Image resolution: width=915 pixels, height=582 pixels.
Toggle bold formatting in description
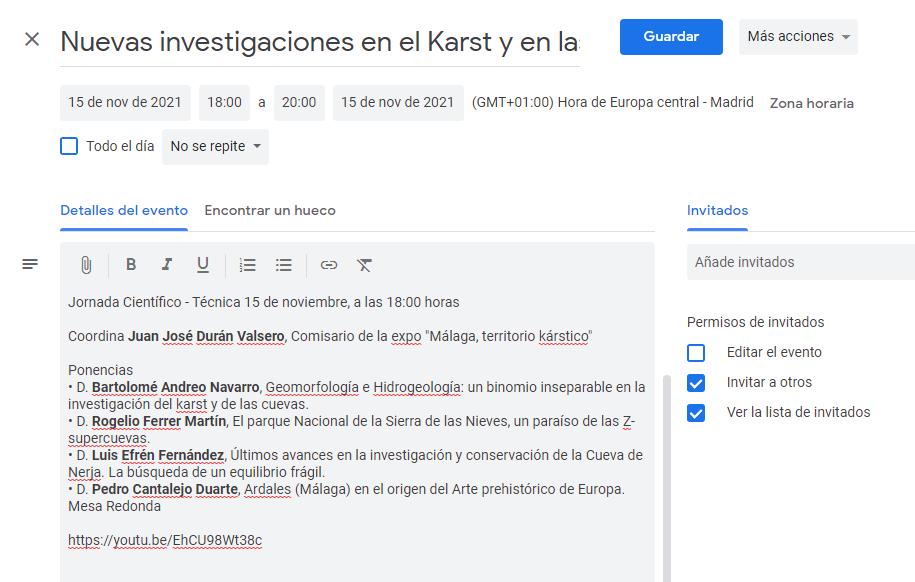coord(131,264)
